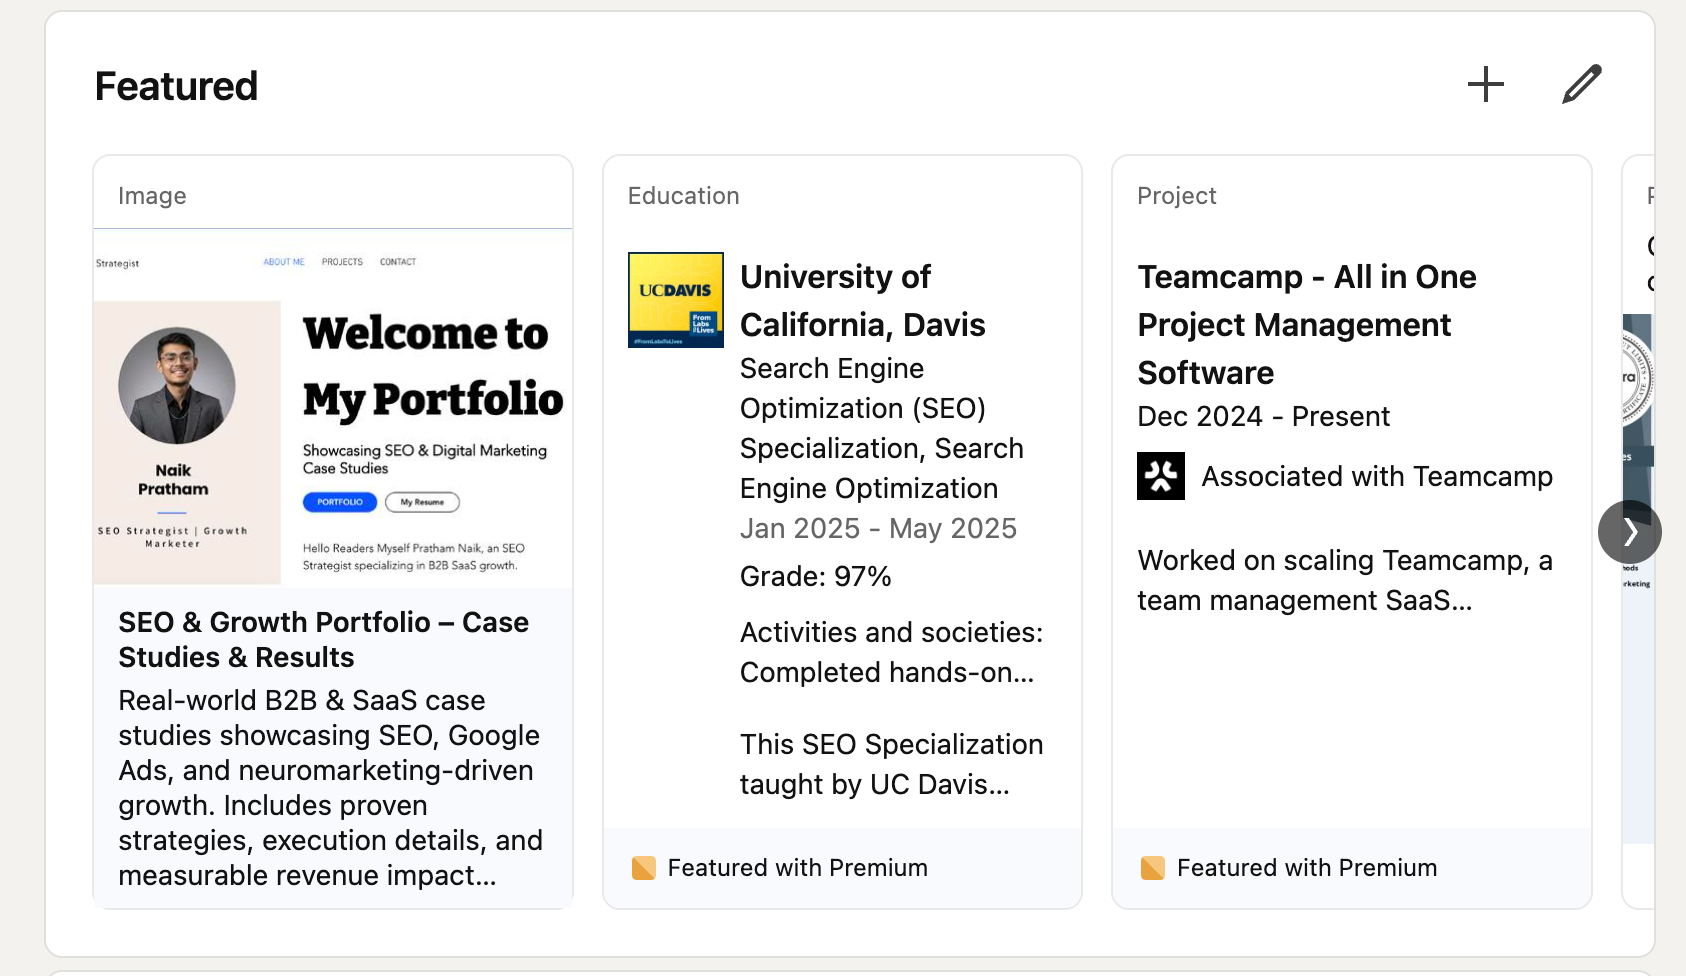This screenshot has width=1686, height=976.
Task: Open SEO & Growth Portfolio case studies title
Action: pos(323,639)
